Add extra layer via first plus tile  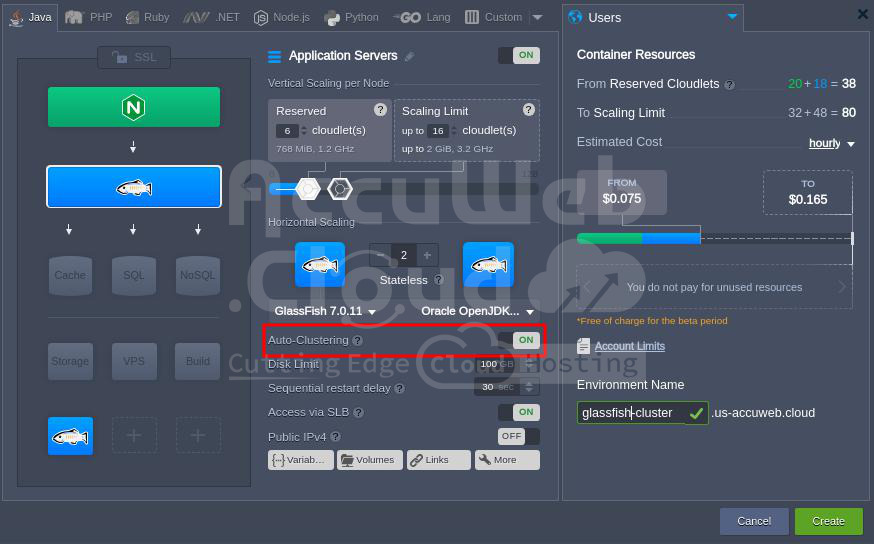tap(134, 435)
